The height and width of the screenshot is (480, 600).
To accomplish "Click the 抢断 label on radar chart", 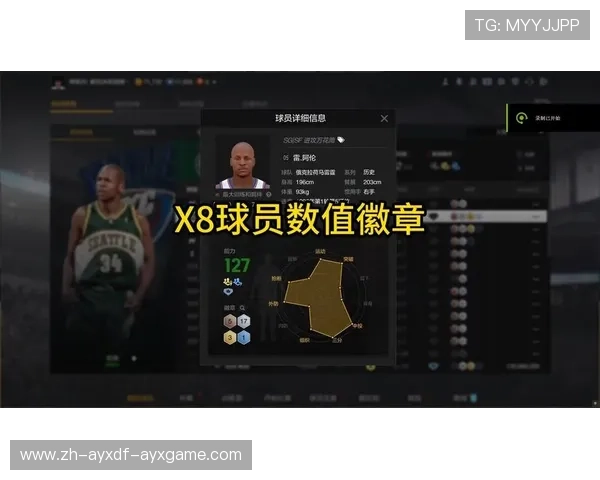I will point(276,278).
